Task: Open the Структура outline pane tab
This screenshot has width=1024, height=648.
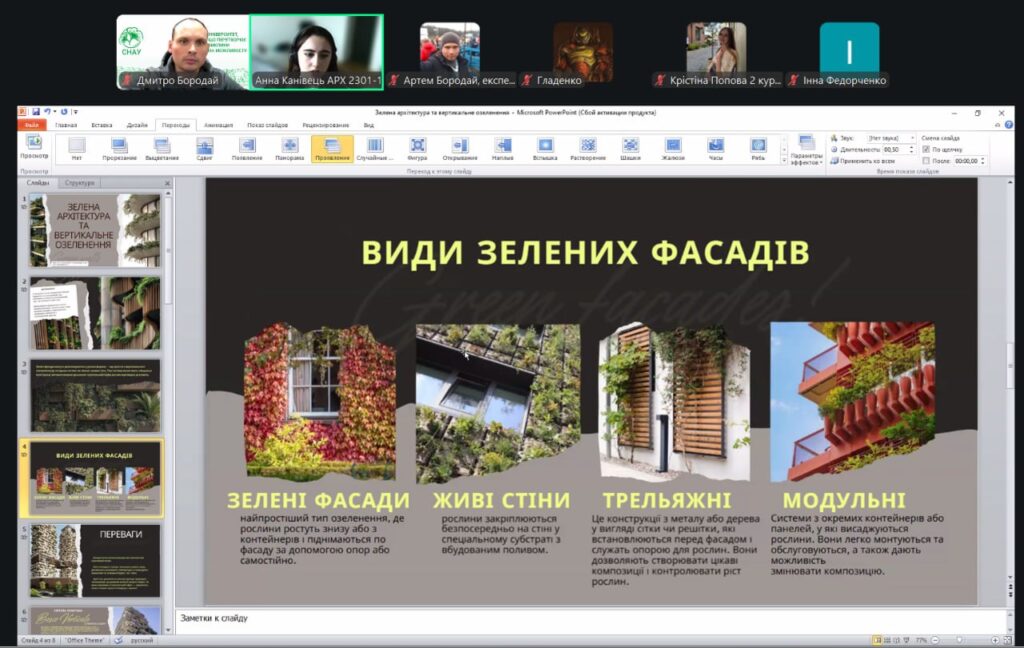Action: (79, 183)
